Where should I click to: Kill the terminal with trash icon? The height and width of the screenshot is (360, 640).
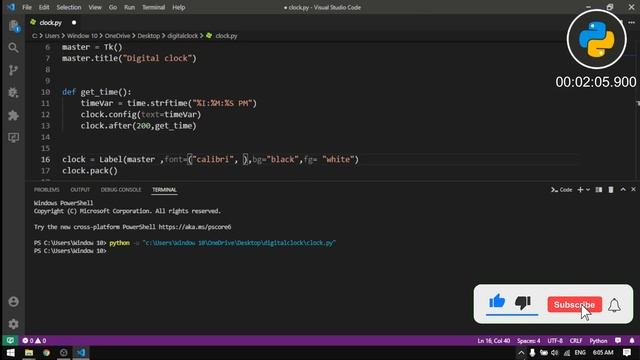611,190
